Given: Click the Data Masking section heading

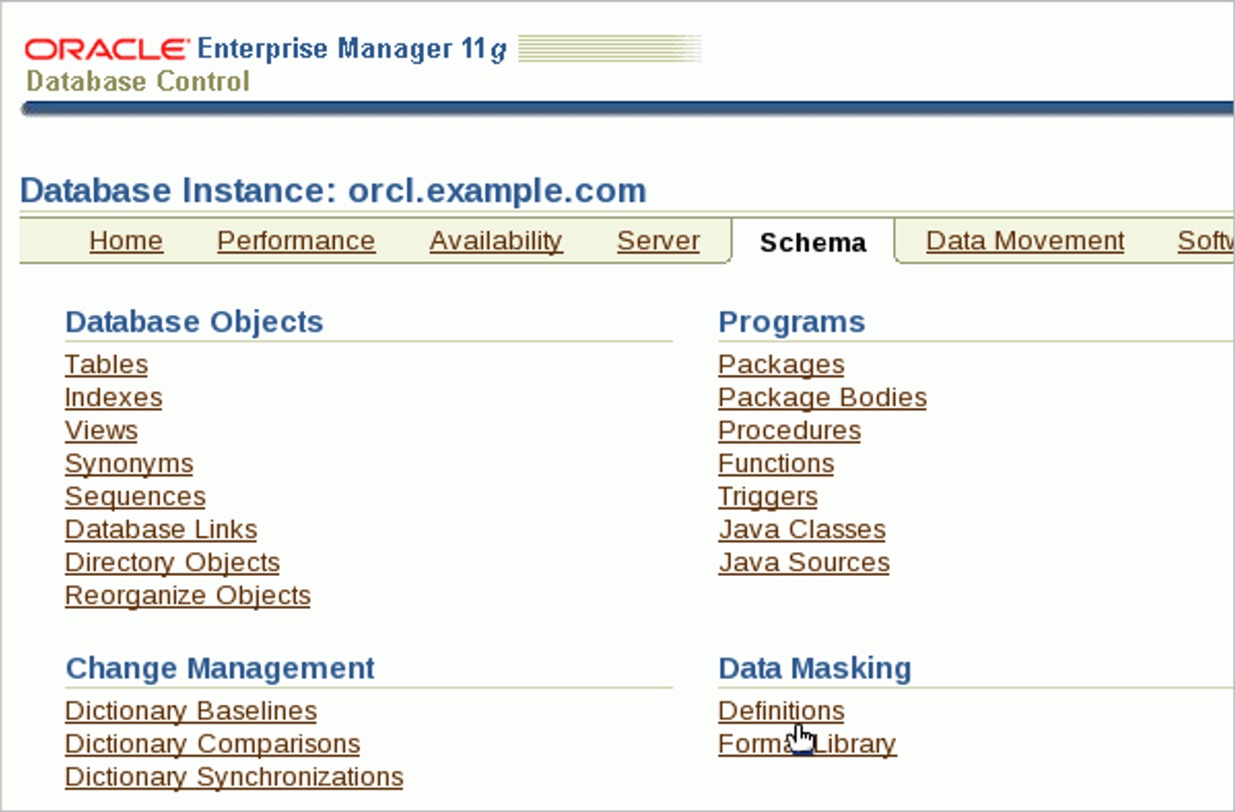Looking at the screenshot, I should pyautogui.click(x=815, y=668).
